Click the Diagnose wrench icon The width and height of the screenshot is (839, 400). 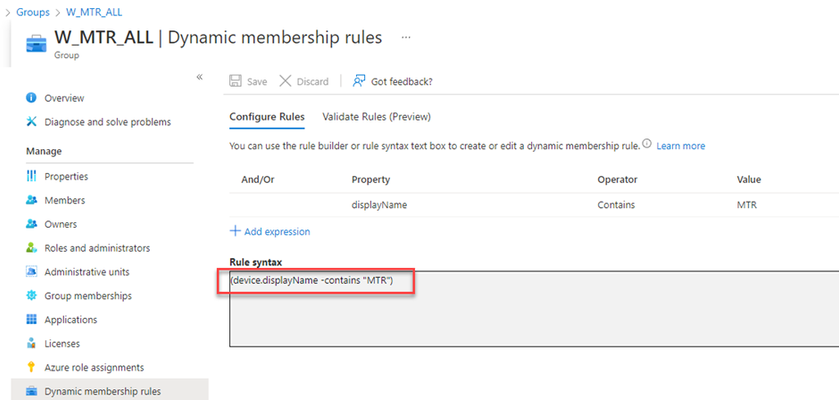tap(32, 121)
